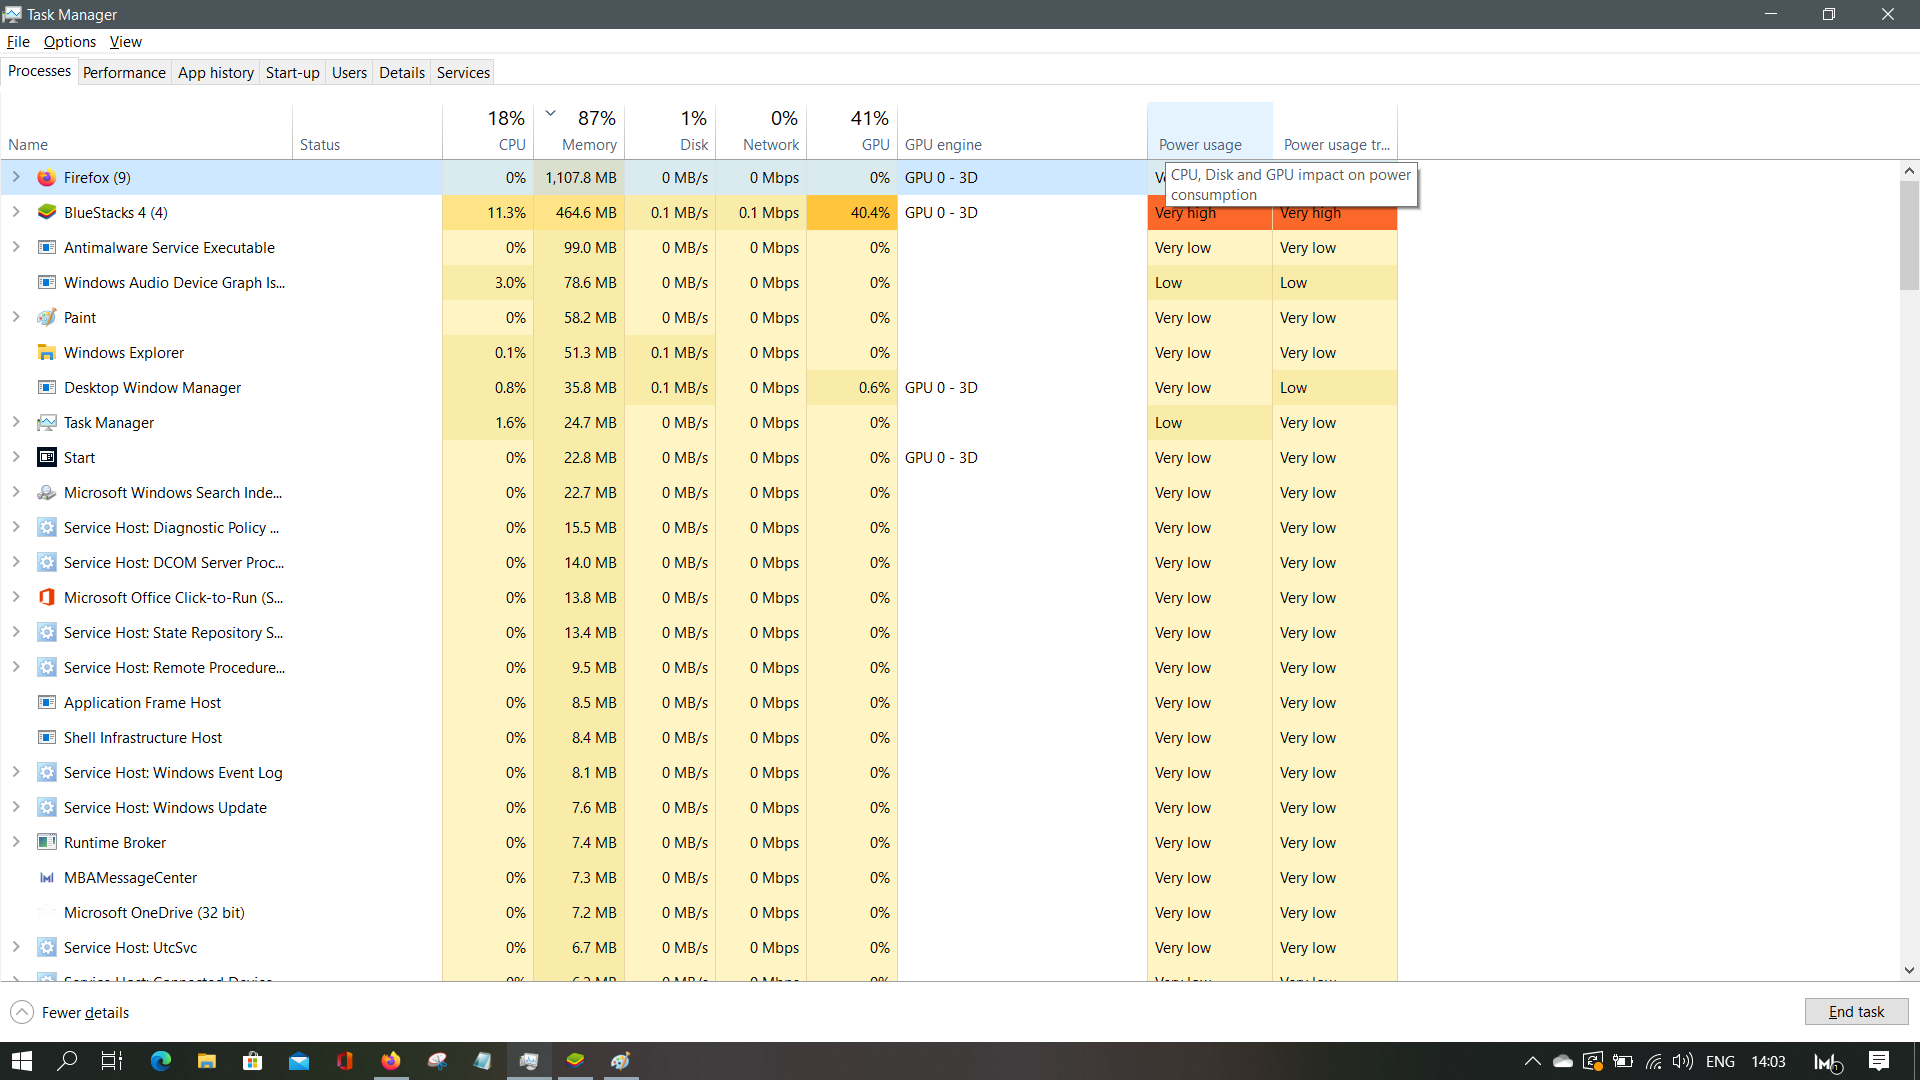
Task: Open Paint from the taskbar
Action: click(x=621, y=1061)
